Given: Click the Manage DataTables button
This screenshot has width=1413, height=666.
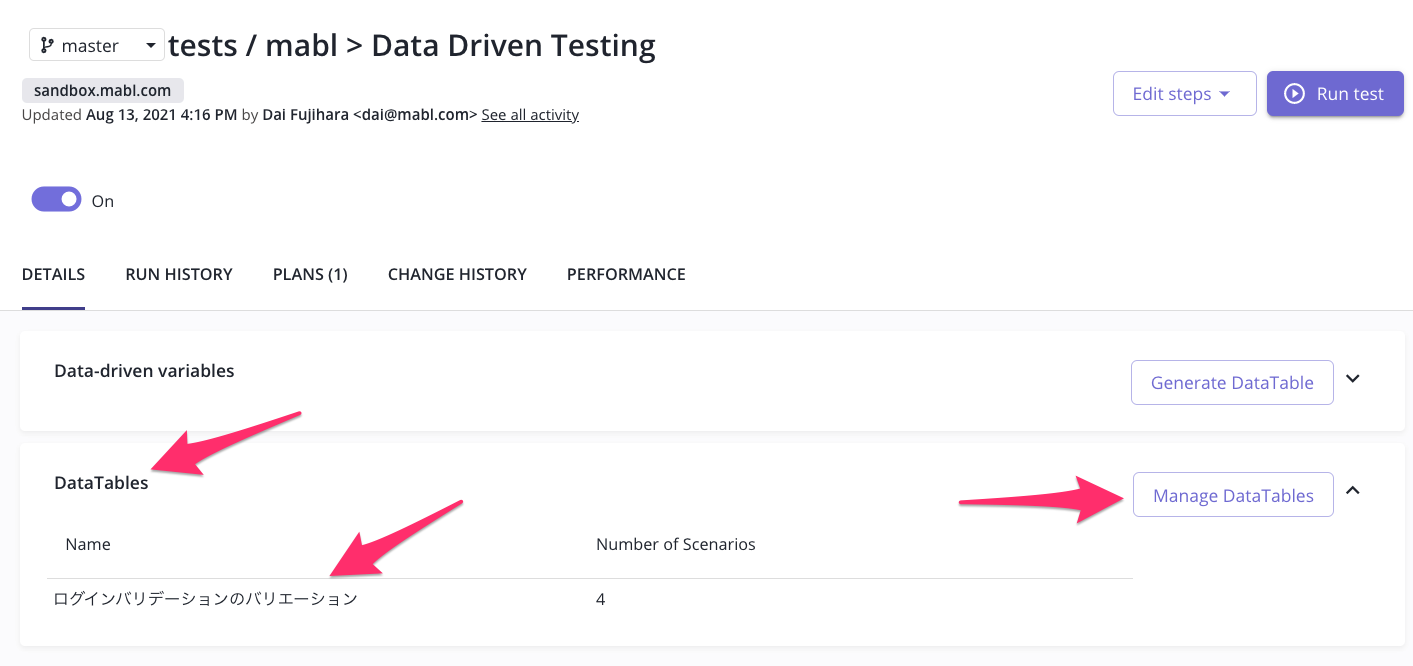Looking at the screenshot, I should point(1233,495).
